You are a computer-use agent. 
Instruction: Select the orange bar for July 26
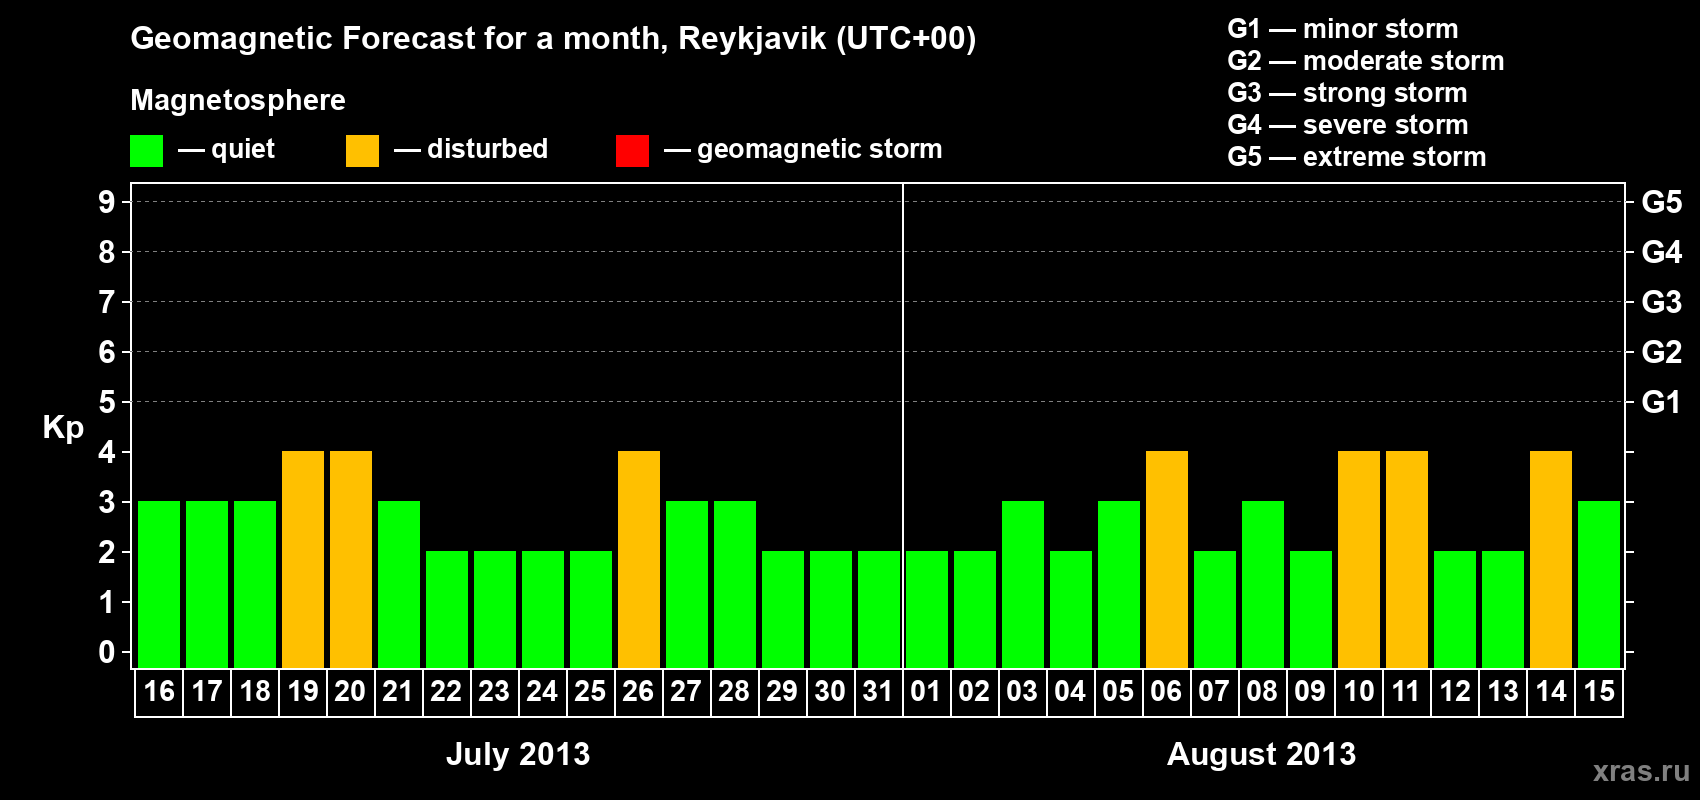click(x=639, y=559)
